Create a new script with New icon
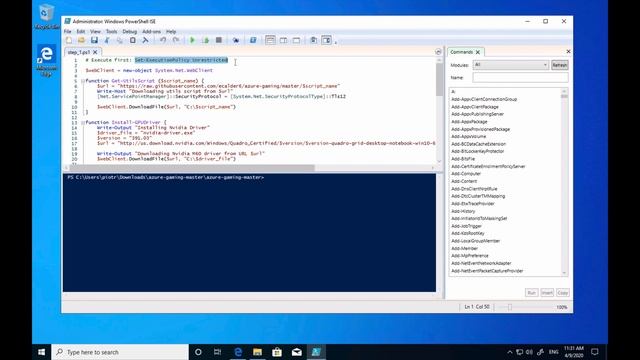Image resolution: width=640 pixels, height=360 pixels. coord(69,40)
